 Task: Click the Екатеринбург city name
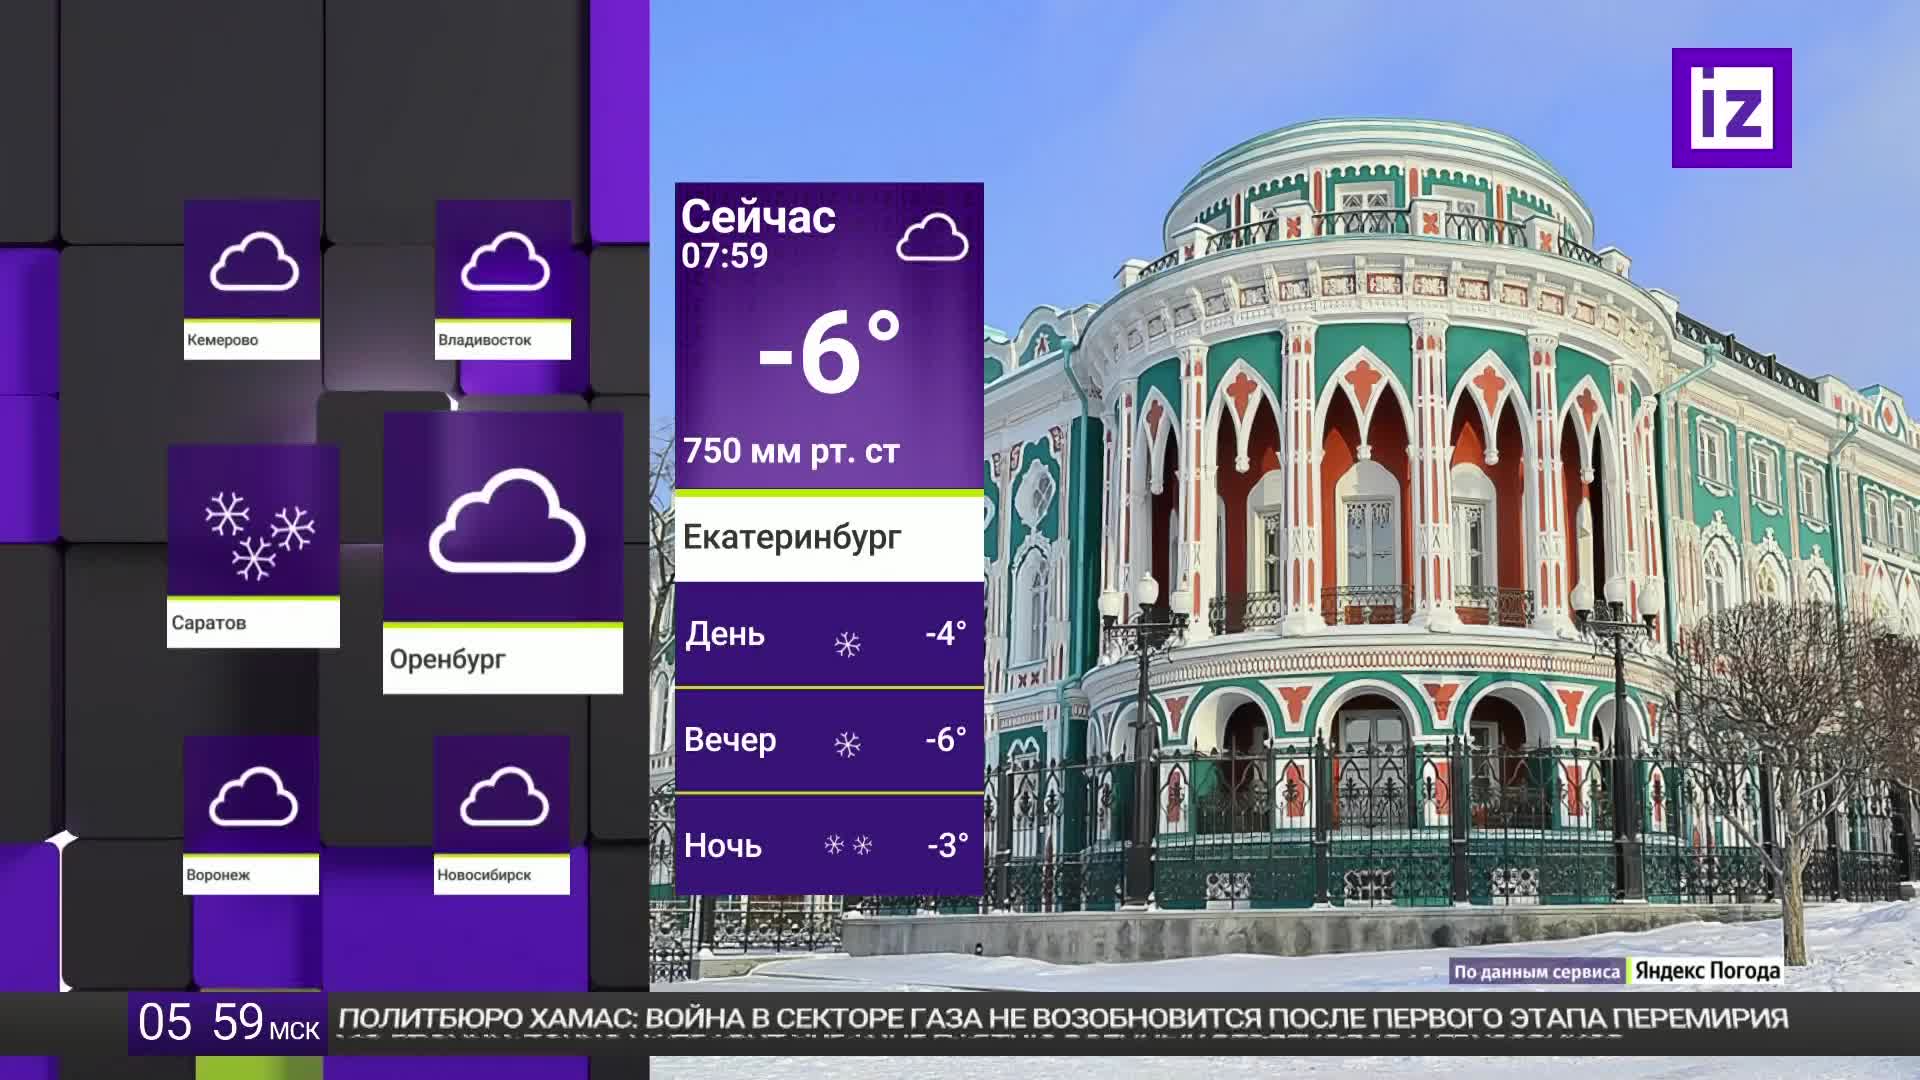click(792, 538)
